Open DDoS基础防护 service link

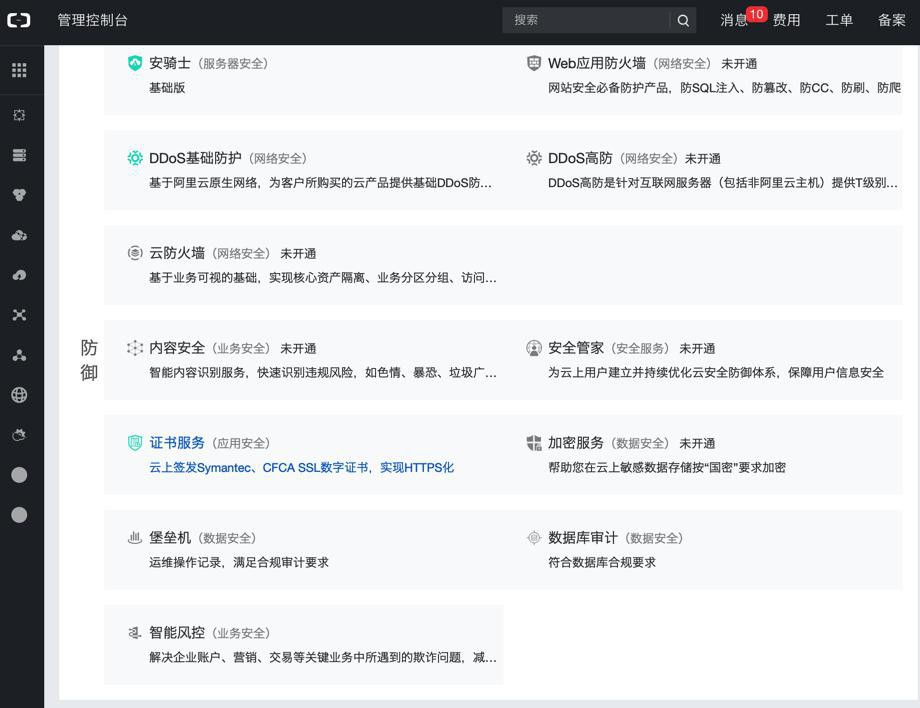coord(195,158)
